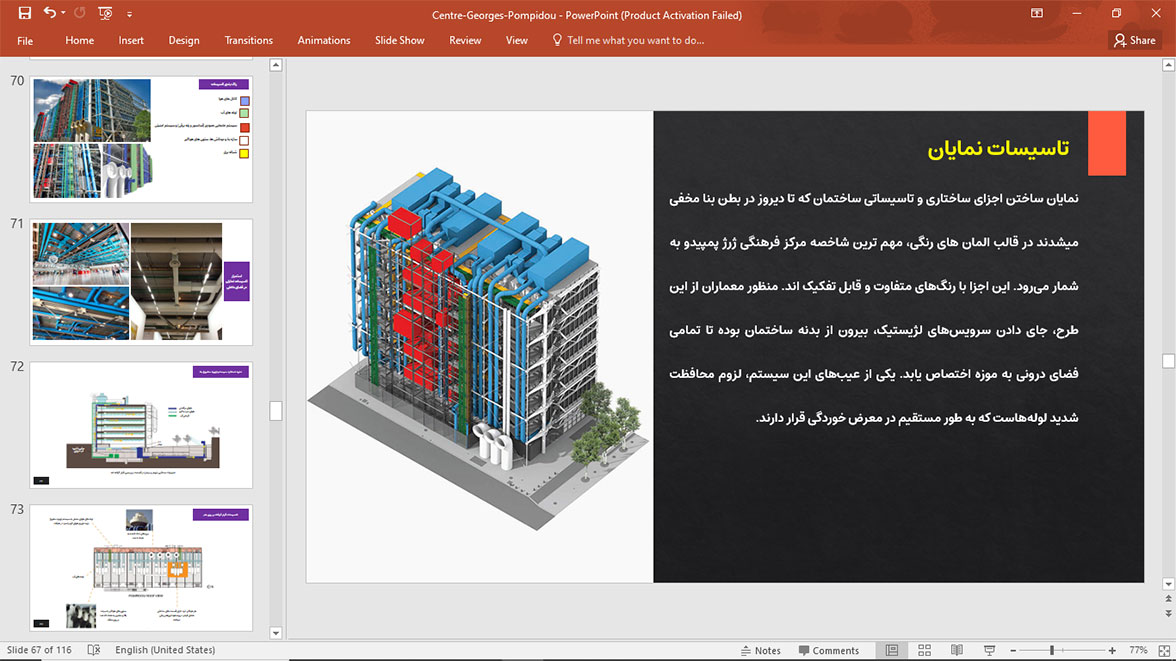Open Customize Quick Access Toolbar dropdown
Image resolution: width=1176 pixels, height=661 pixels.
pyautogui.click(x=129, y=14)
